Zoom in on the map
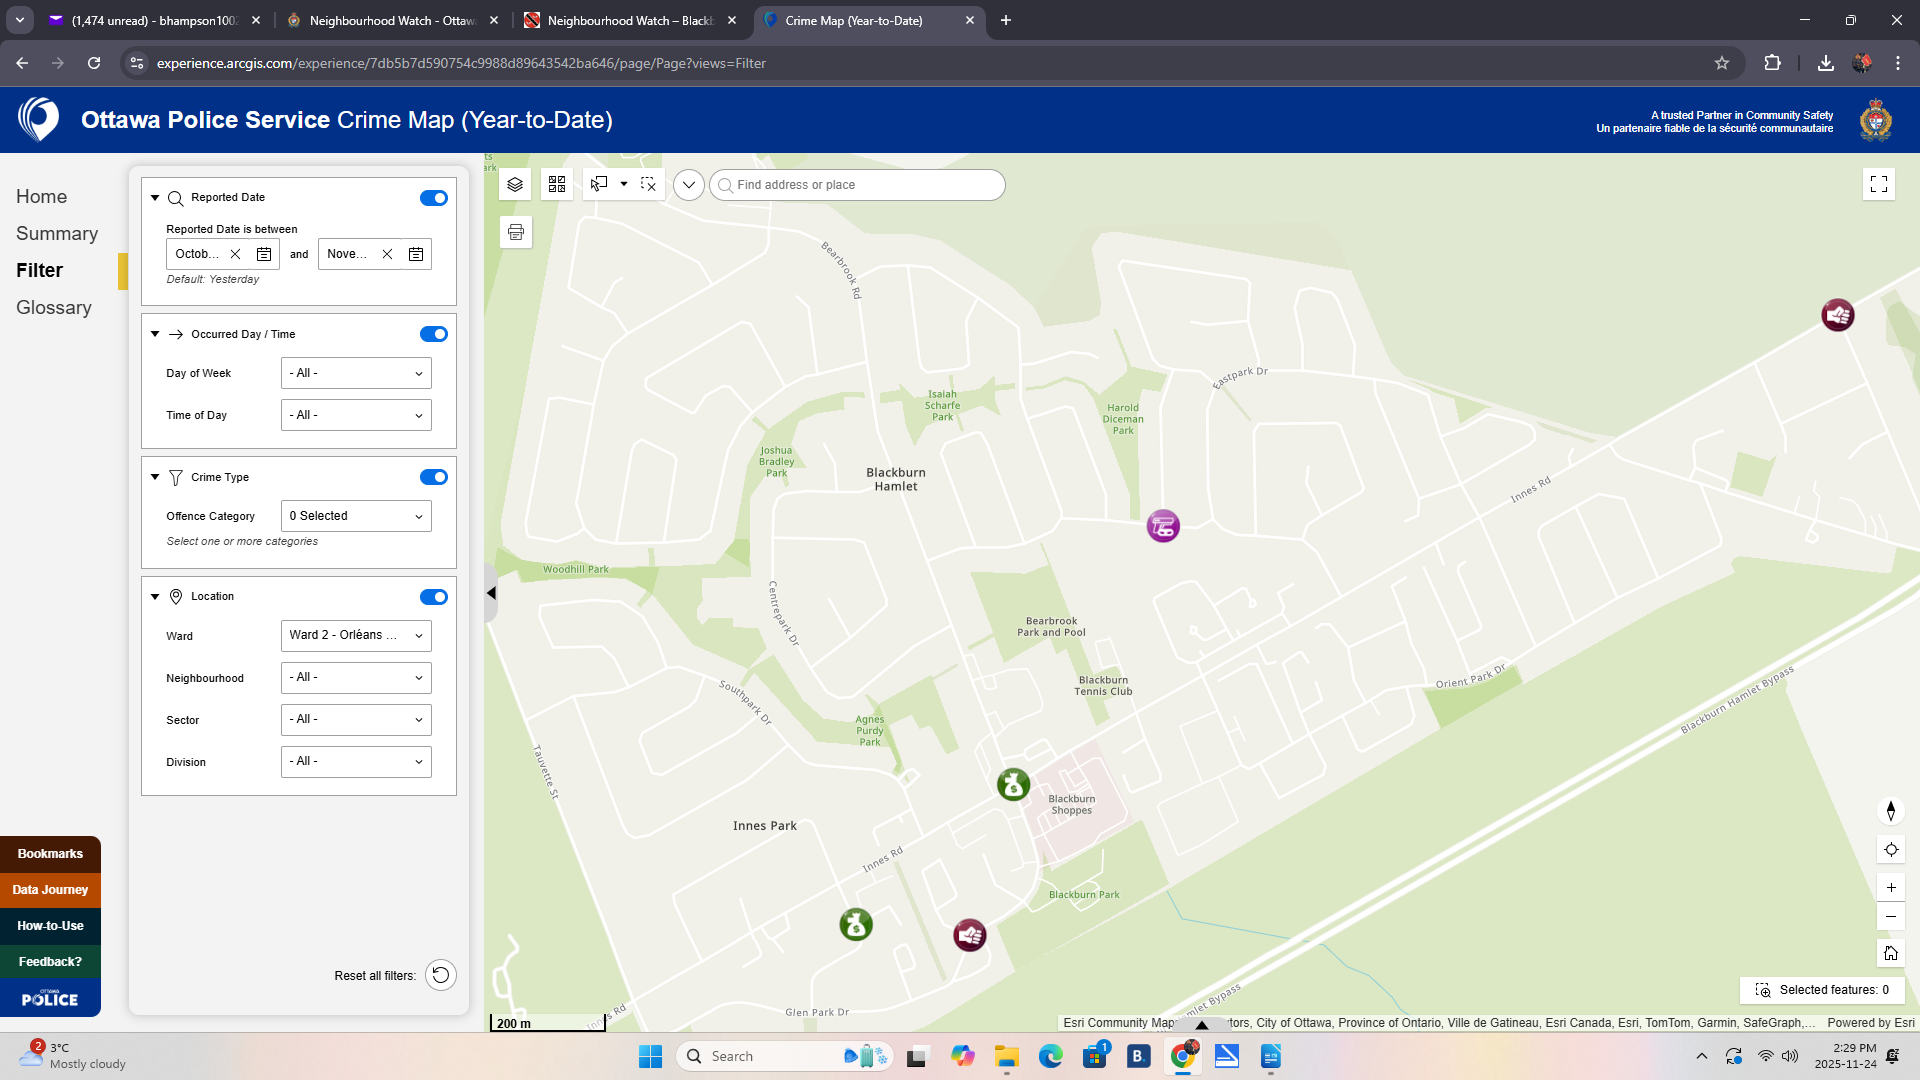This screenshot has width=1920, height=1080. coord(1890,887)
